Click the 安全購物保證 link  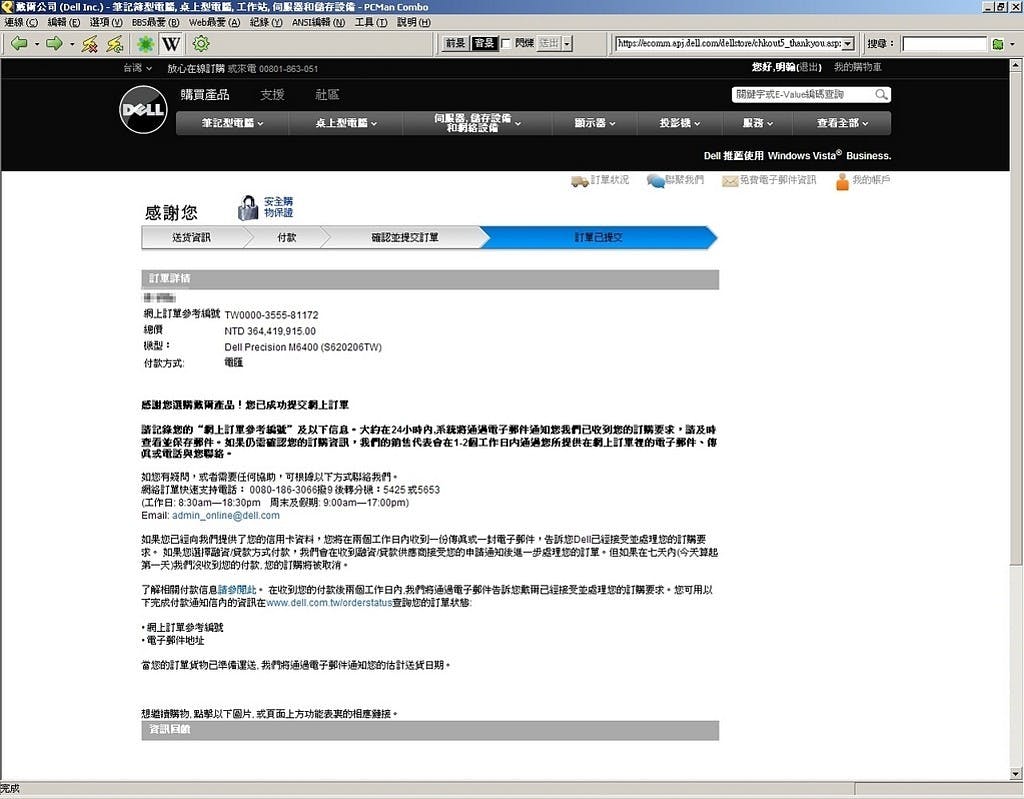pos(278,207)
